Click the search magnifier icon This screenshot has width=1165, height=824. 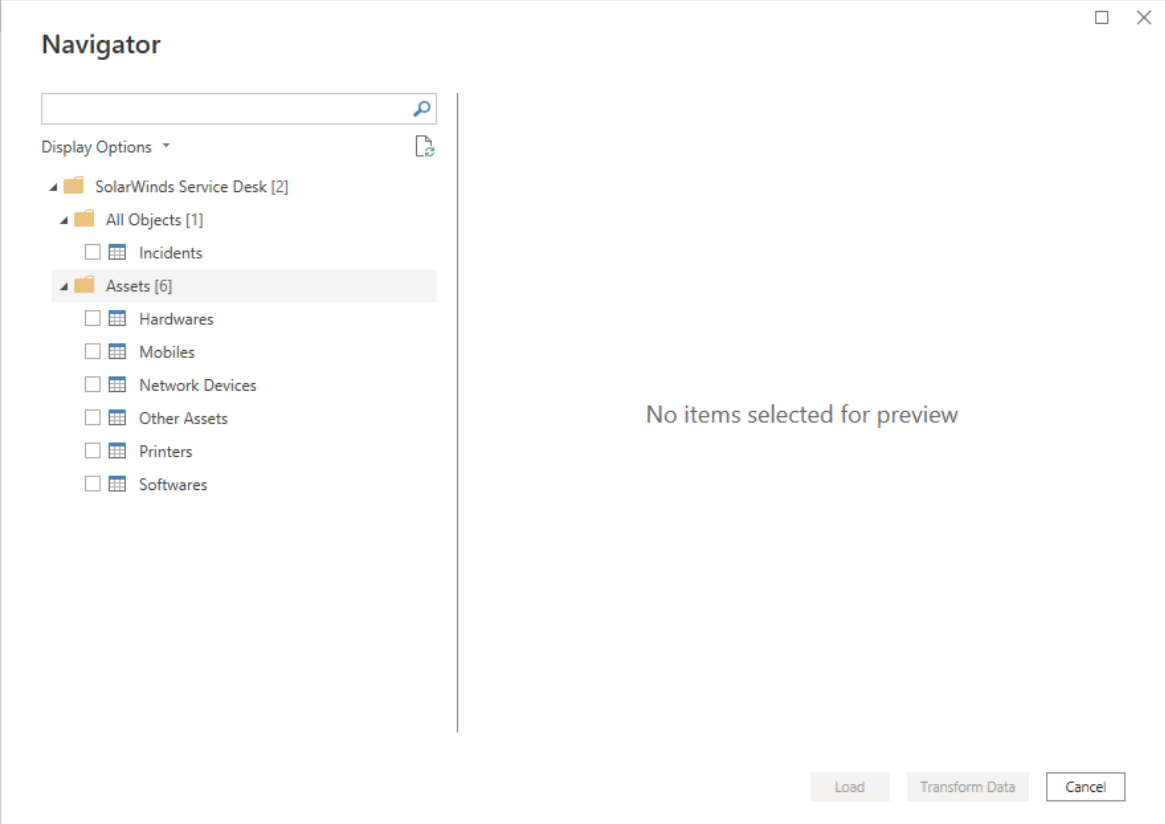pyautogui.click(x=422, y=109)
